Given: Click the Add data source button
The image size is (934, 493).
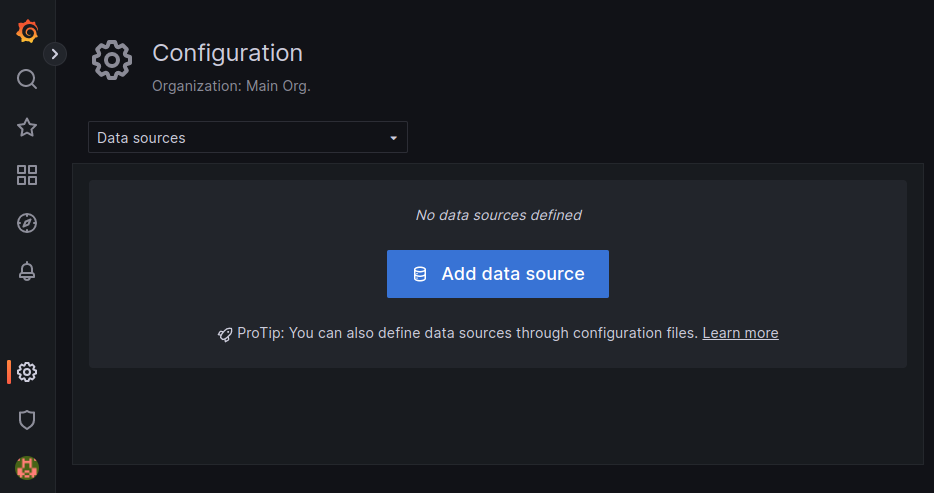Looking at the screenshot, I should click(x=498, y=274).
